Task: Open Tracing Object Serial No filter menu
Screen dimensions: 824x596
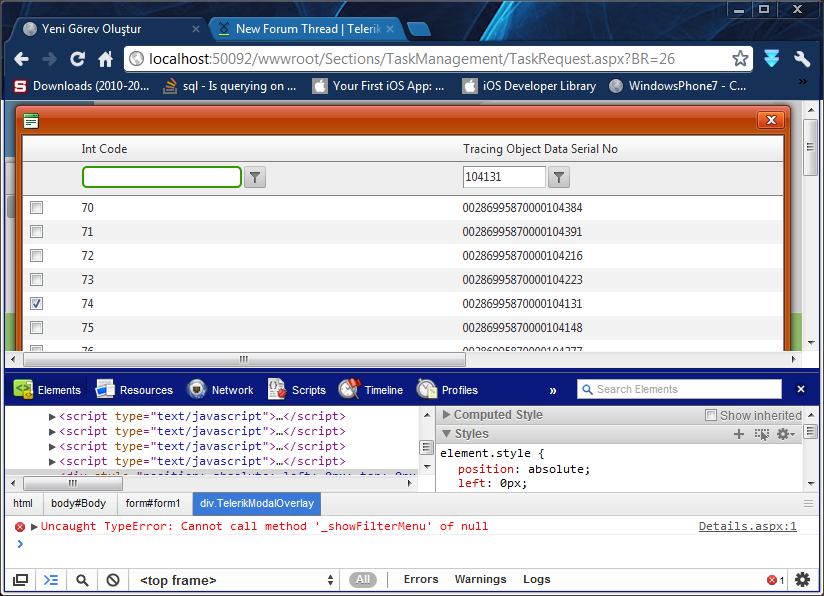Action: [559, 177]
